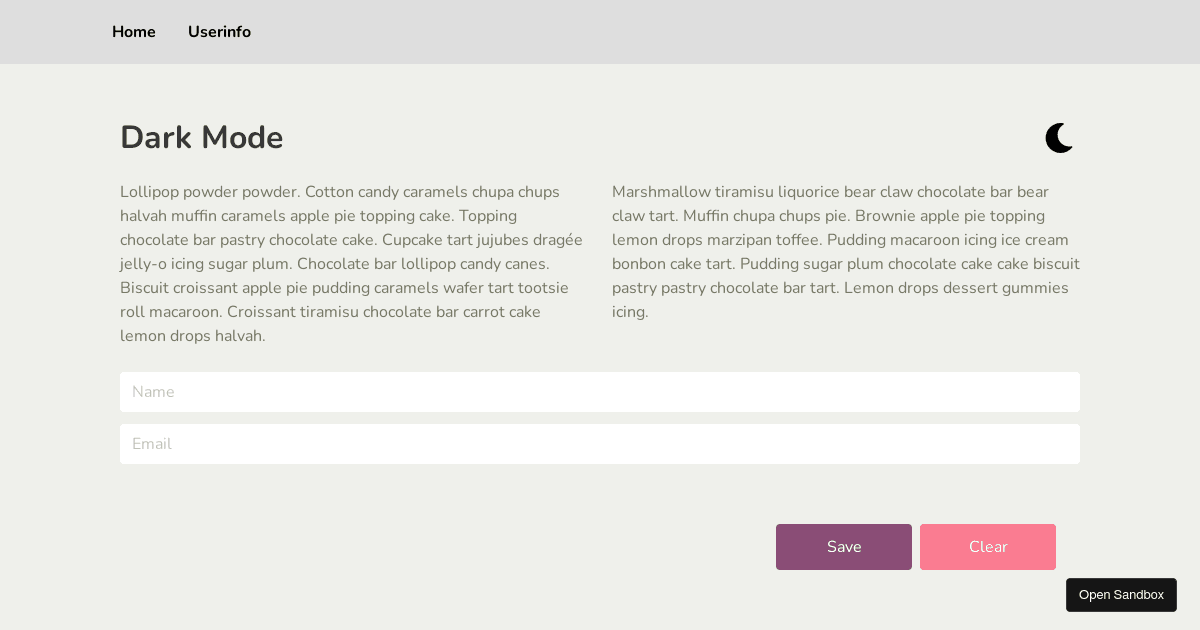Viewport: 1200px width, 630px height.
Task: Click the line starting "Marshmallow tiramisu liquorice"
Action: pyautogui.click(x=830, y=192)
